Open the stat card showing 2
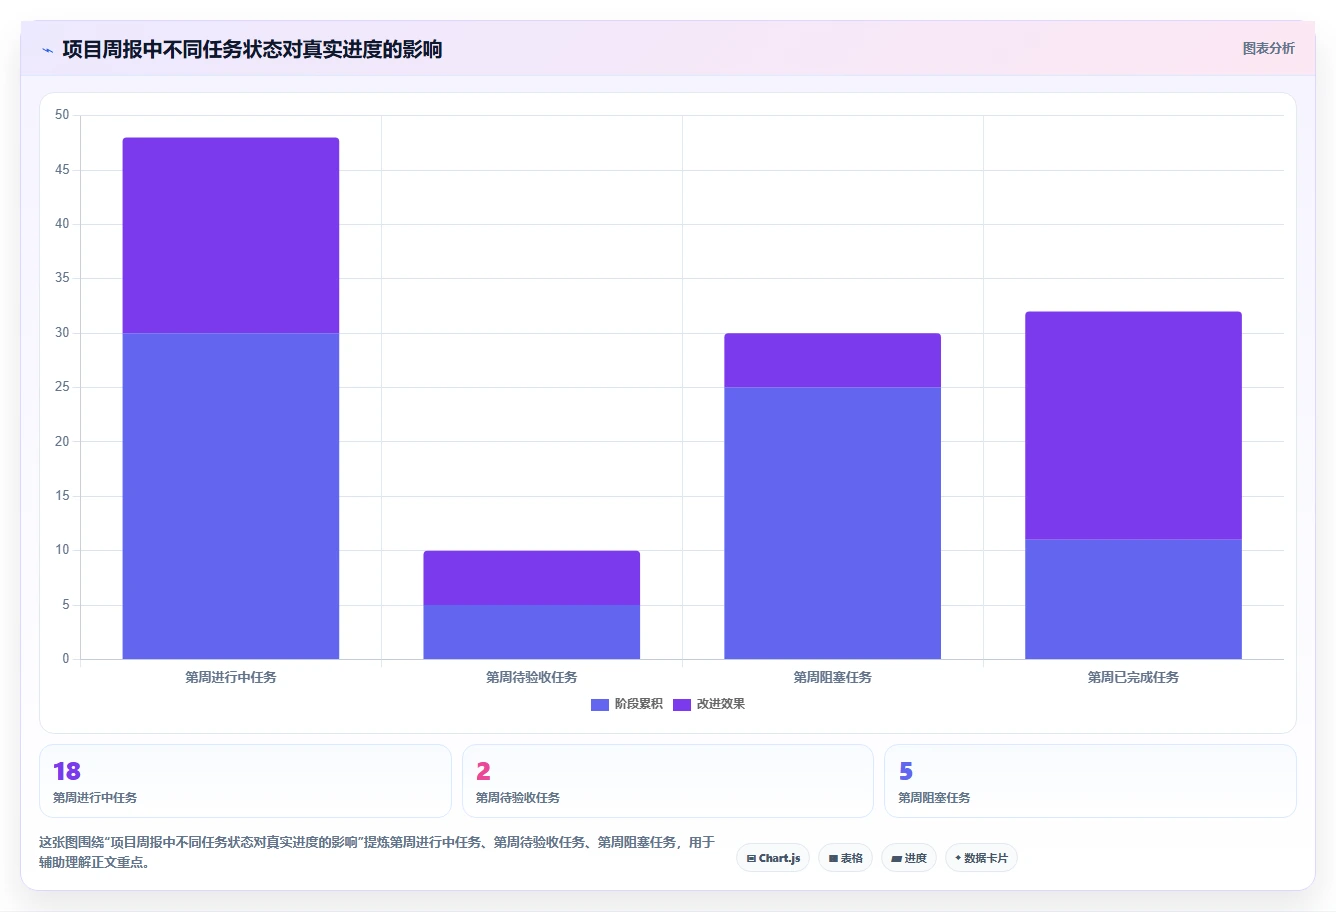 click(x=668, y=781)
